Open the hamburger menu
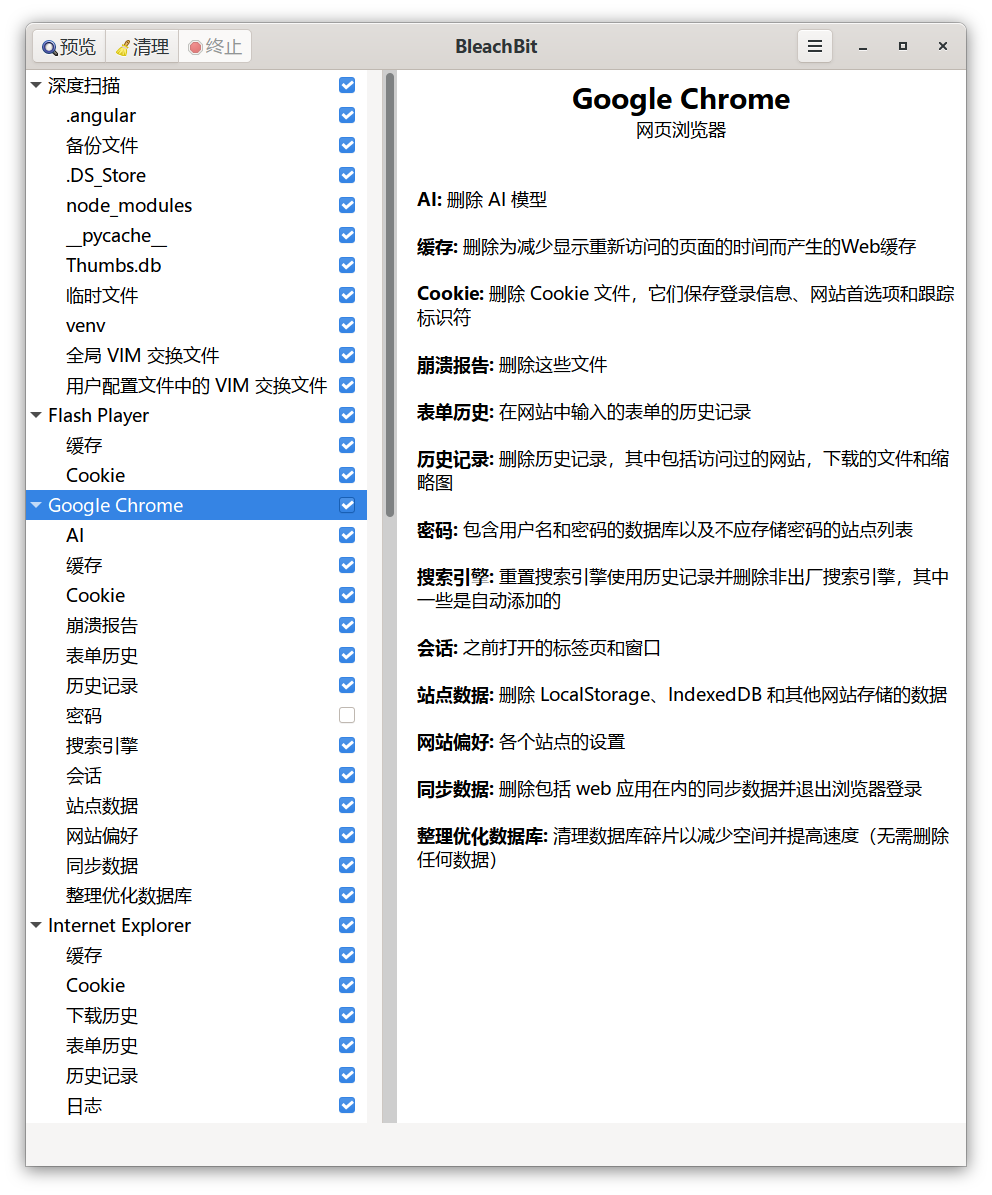The height and width of the screenshot is (1195, 992). 814,46
